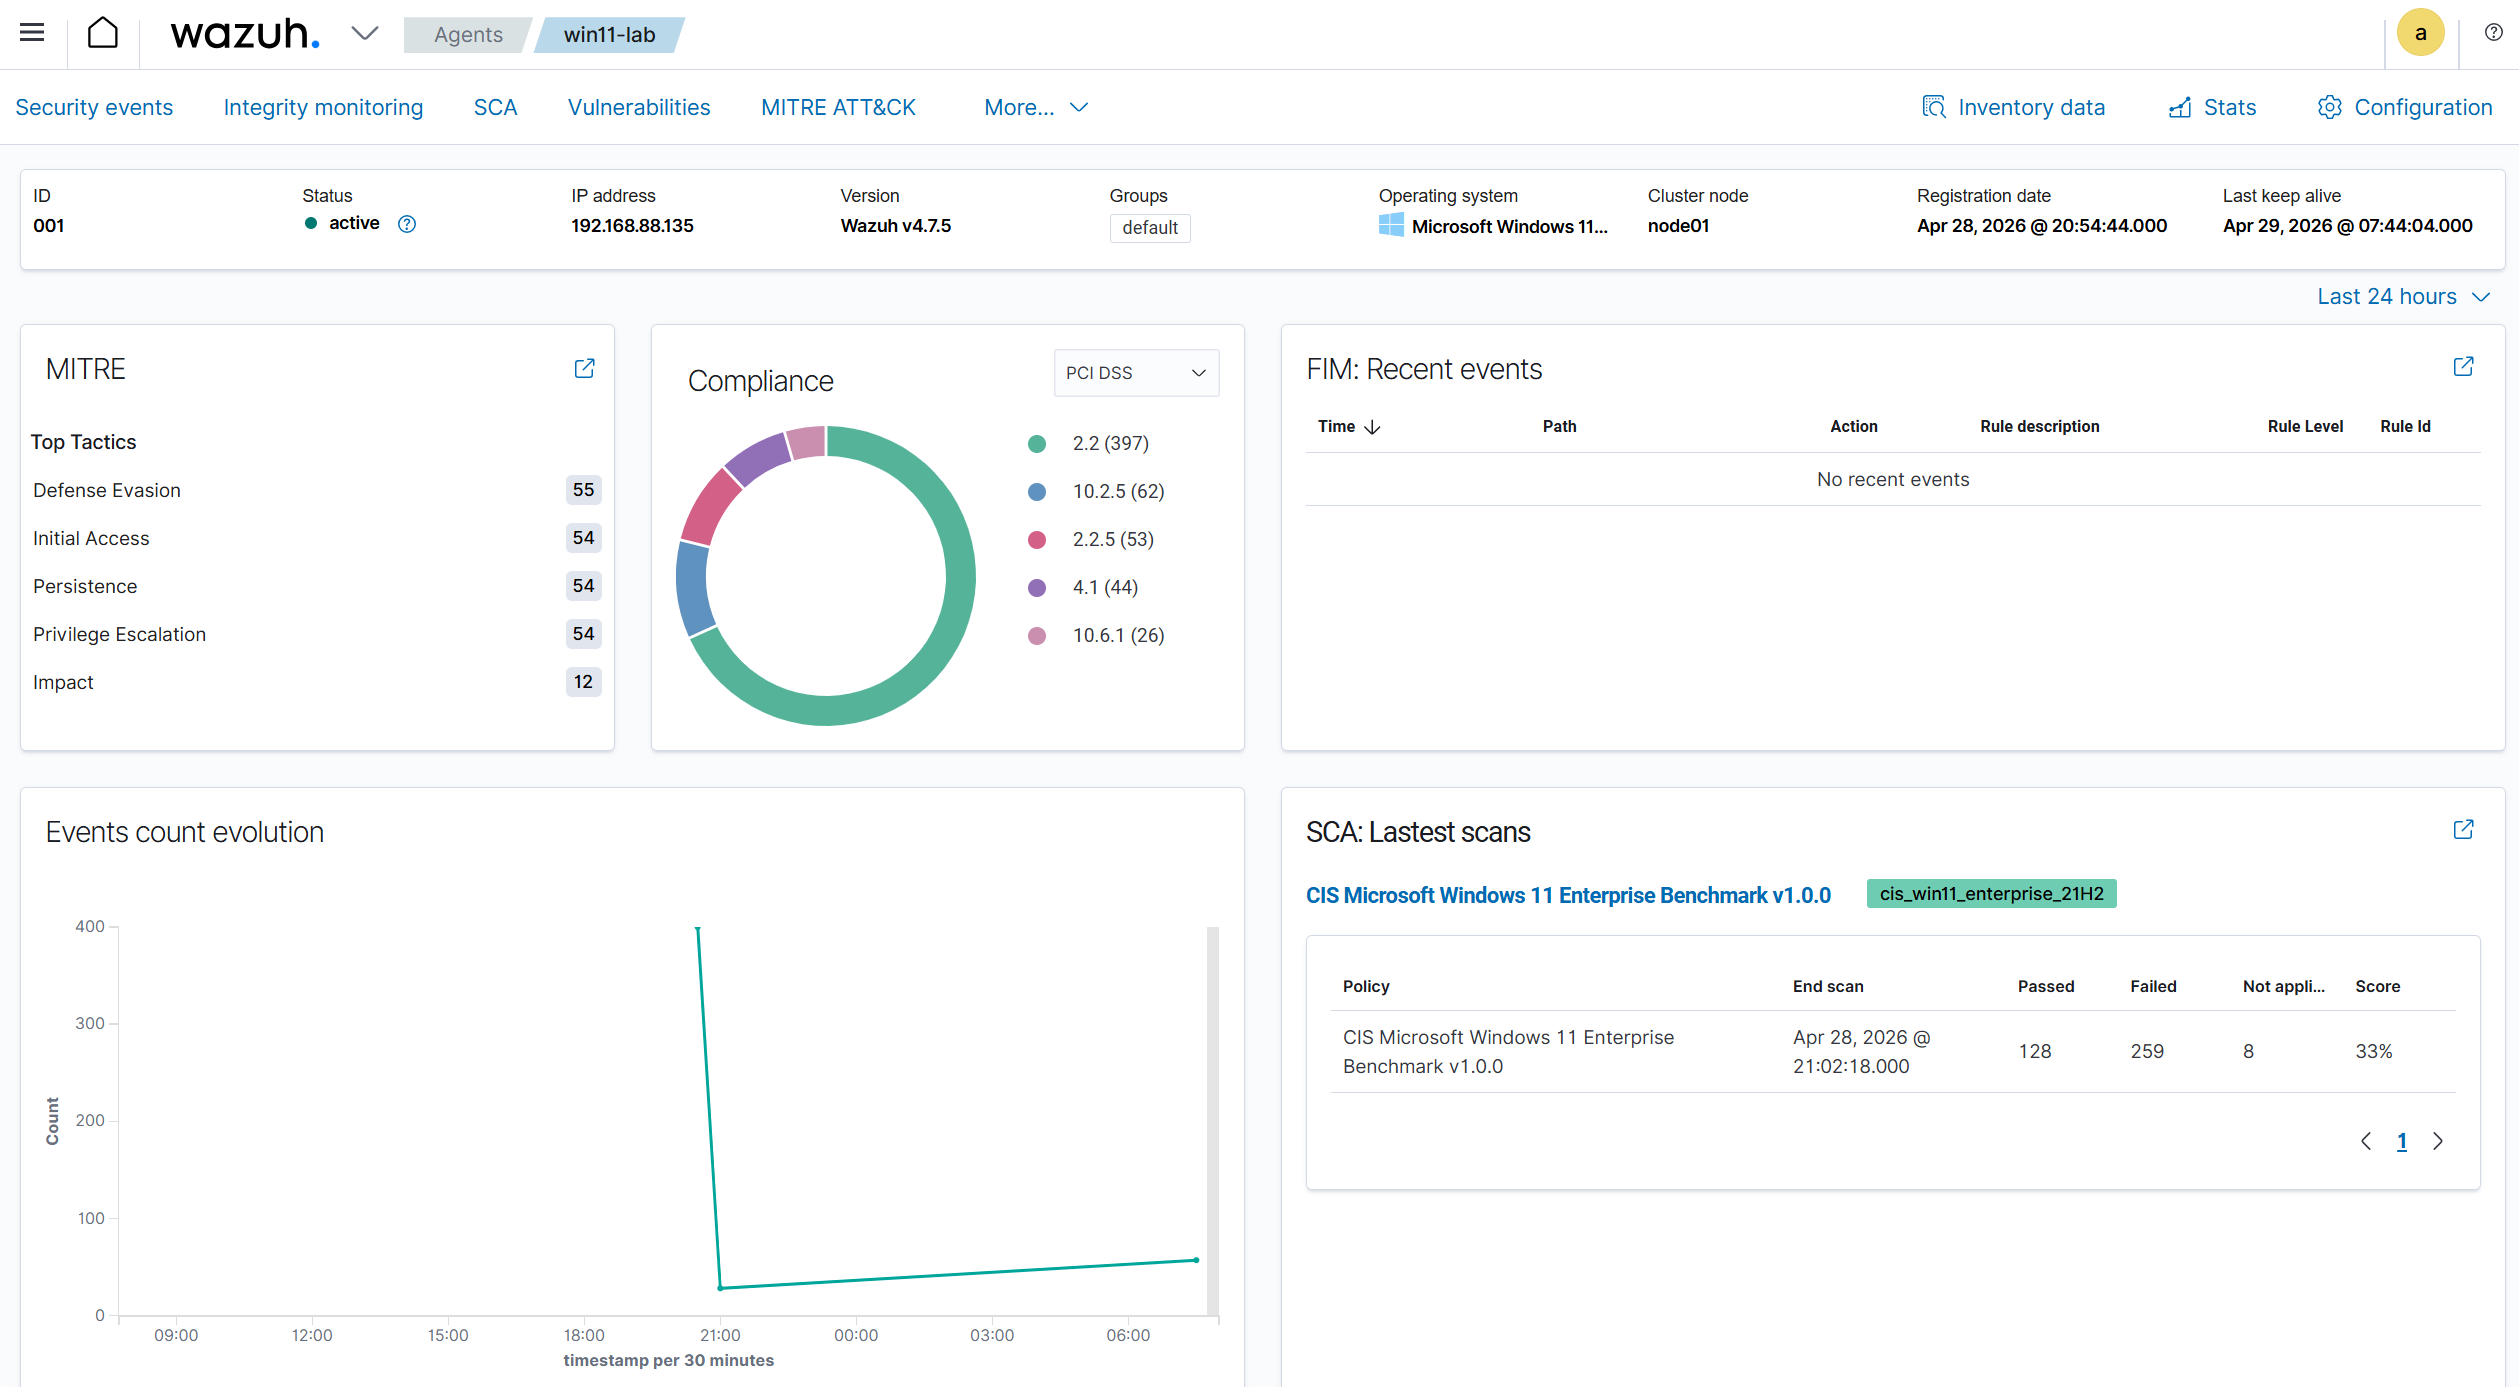Toggle legend swatch for requirement 4.1
This screenshot has height=1387, width=2519.
(1037, 588)
